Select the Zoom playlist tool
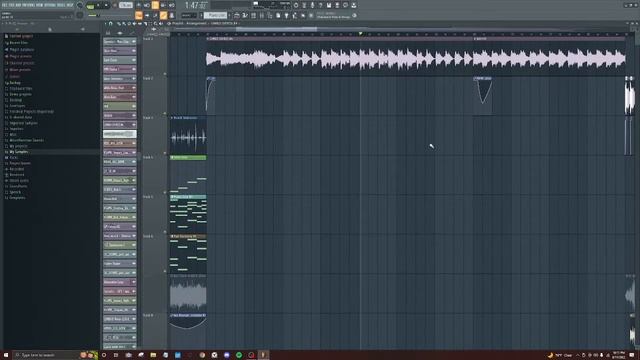Image resolution: width=640 pixels, height=360 pixels. tap(156, 24)
